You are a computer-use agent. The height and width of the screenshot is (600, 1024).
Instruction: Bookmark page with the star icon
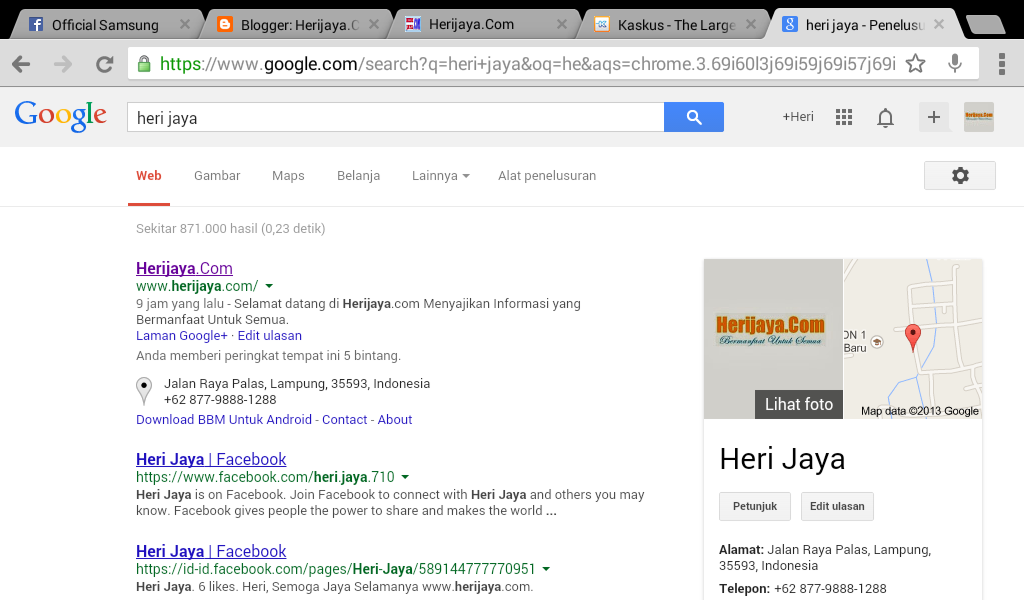(915, 64)
